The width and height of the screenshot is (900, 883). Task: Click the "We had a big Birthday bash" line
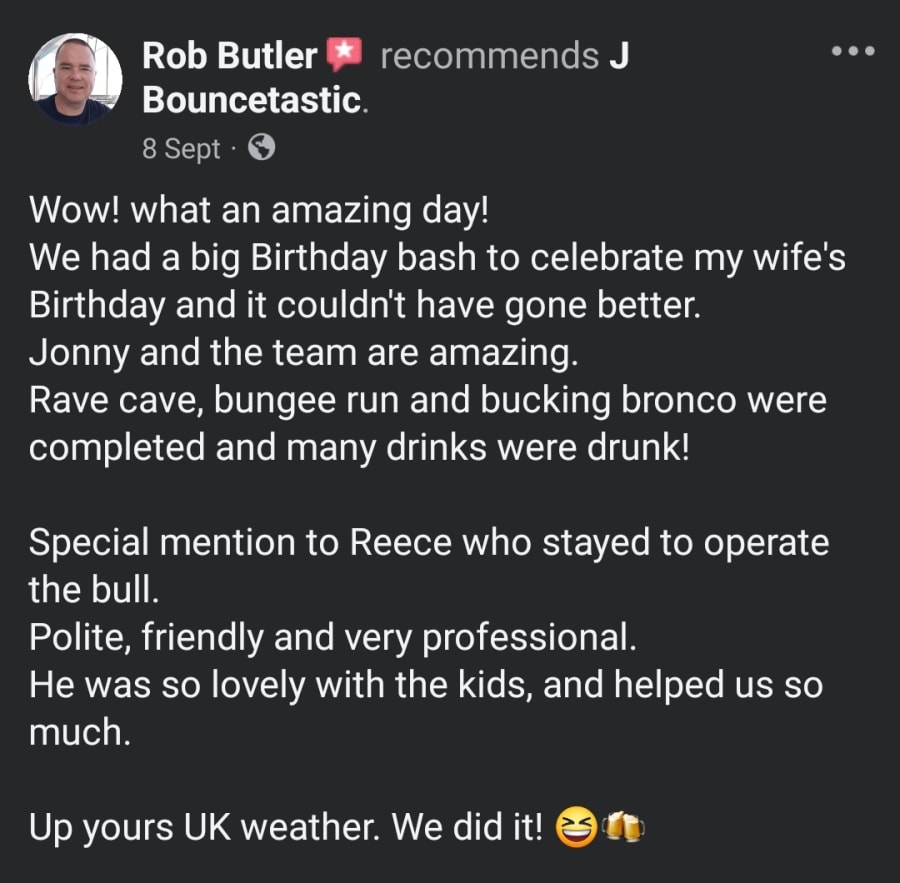(437, 258)
